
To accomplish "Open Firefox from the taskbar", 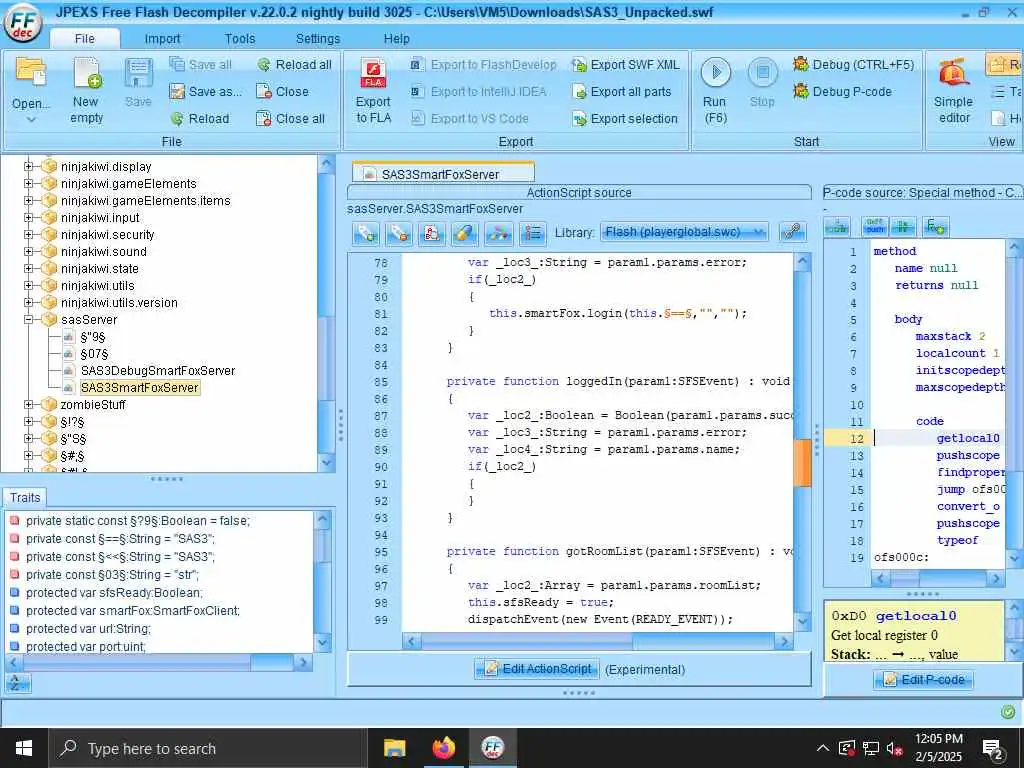I will coord(443,748).
